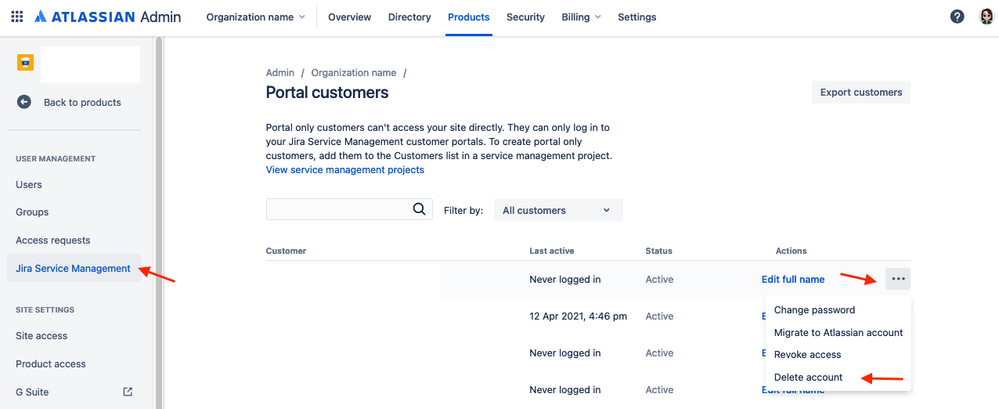The image size is (999, 409).
Task: Expand the Organization name dropdown
Action: 255,17
